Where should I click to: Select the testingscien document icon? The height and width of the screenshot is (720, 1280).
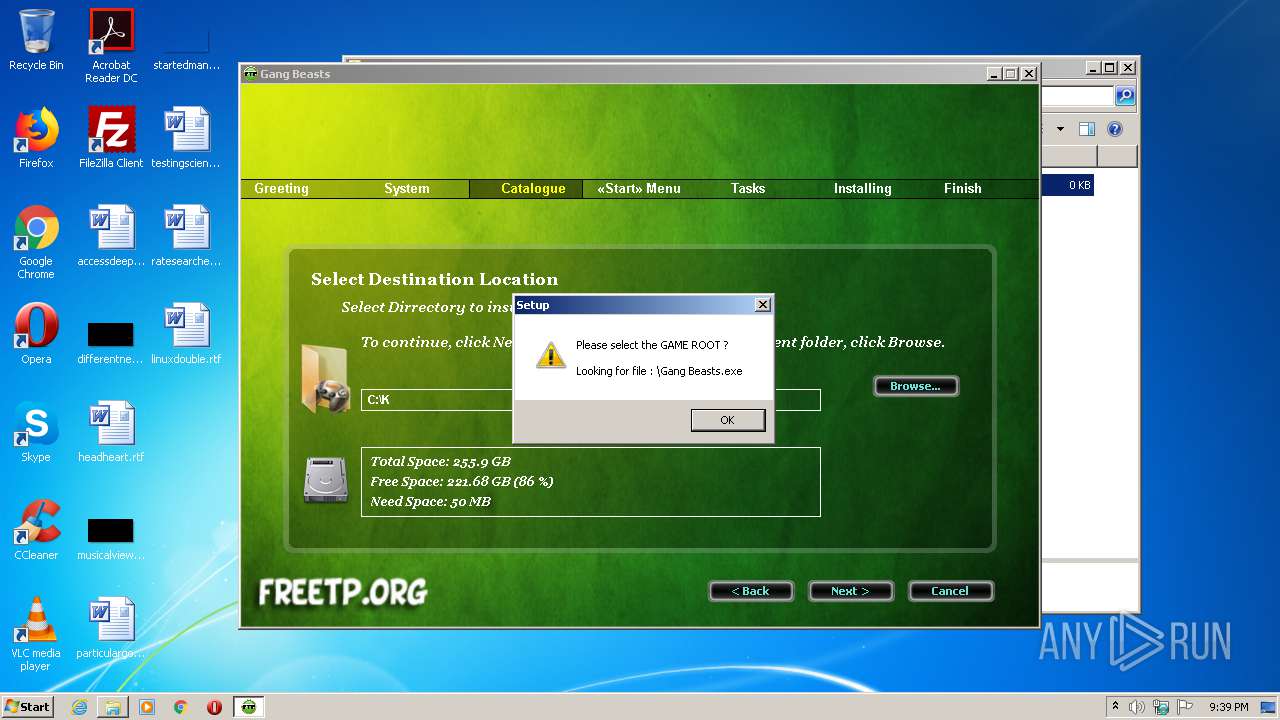[186, 138]
